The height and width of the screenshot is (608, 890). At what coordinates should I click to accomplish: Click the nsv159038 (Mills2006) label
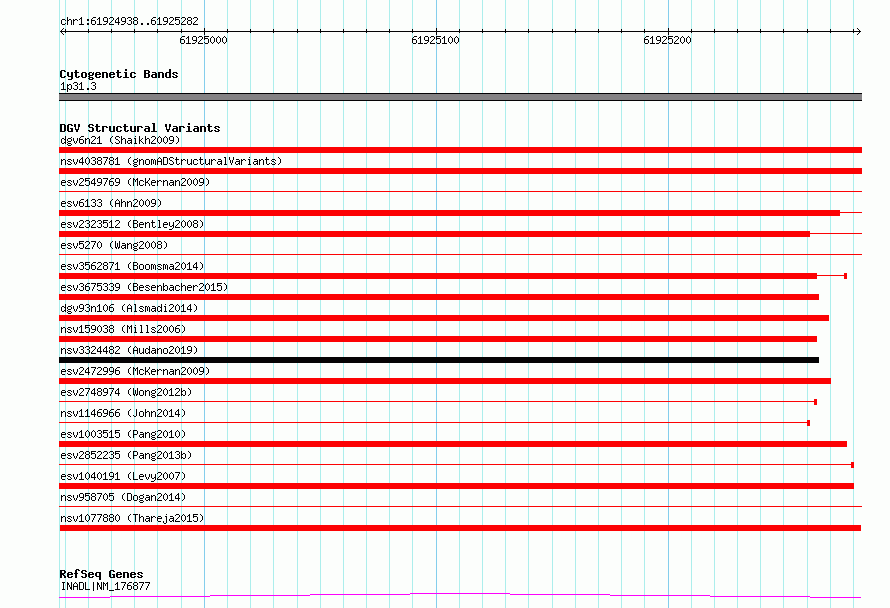click(123, 329)
